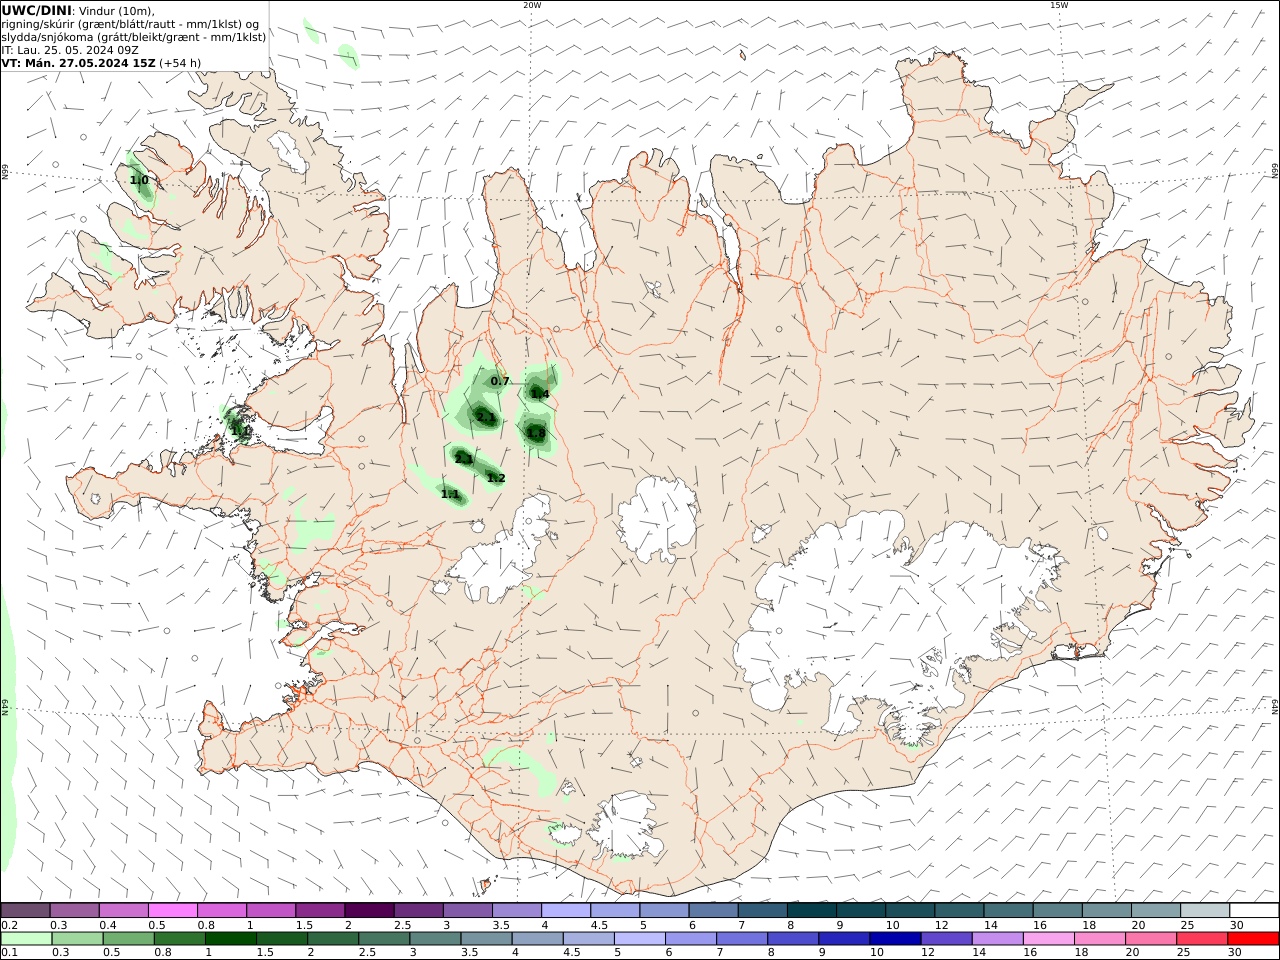Image resolution: width=1280 pixels, height=960 pixels.
Task: Select the sleet/snow legend swatch between 8 and 9
Action: (x=812, y=910)
